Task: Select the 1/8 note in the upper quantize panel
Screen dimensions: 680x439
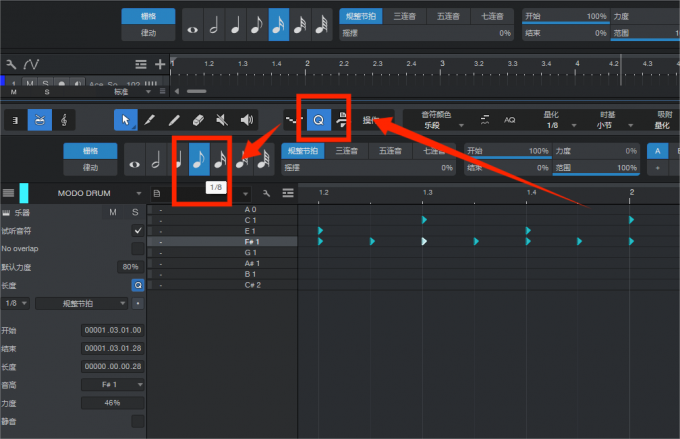Action: click(x=257, y=24)
